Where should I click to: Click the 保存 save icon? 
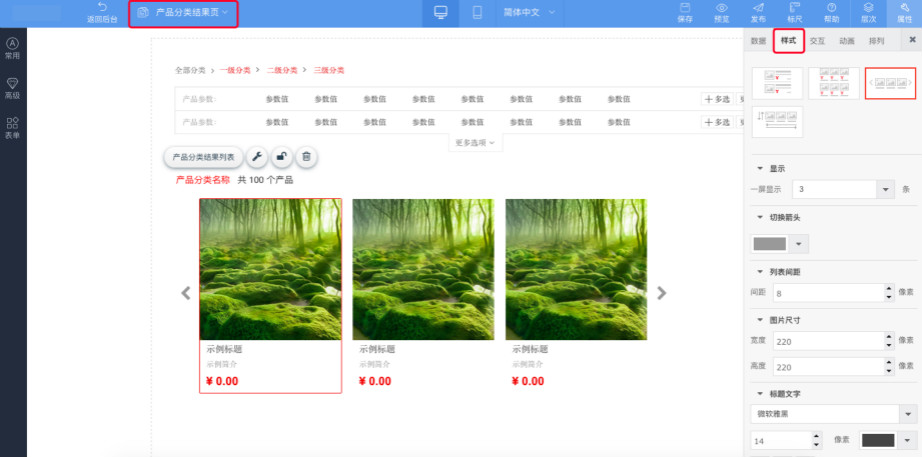point(685,8)
